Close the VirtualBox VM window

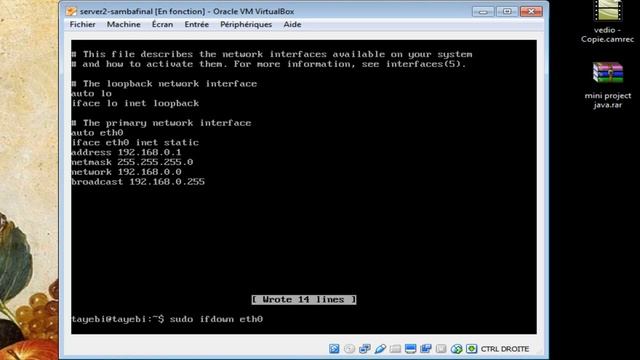[x=531, y=11]
